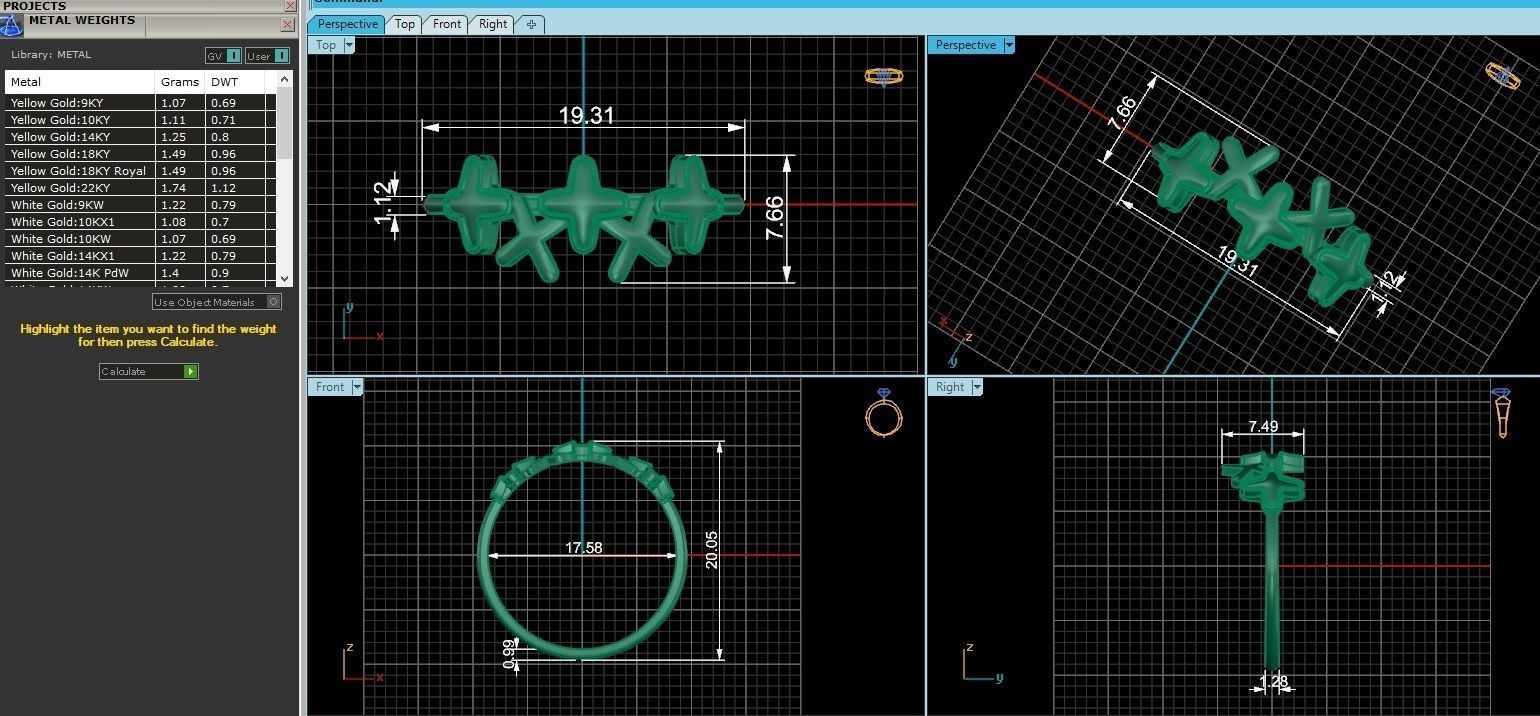1540x716 pixels.
Task: Switch to the Right tab
Action: click(493, 24)
